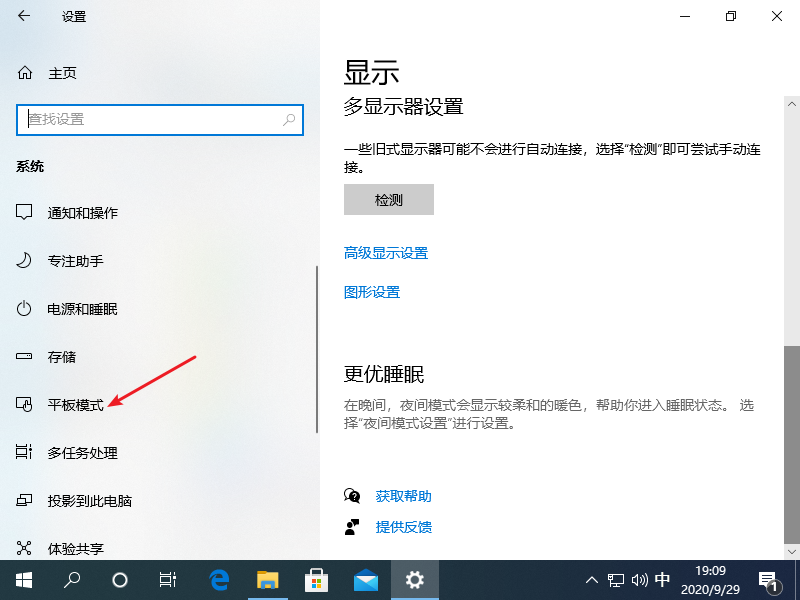Image resolution: width=800 pixels, height=600 pixels.
Task: Click the 投影到此电脑 projection icon
Action: coord(22,500)
